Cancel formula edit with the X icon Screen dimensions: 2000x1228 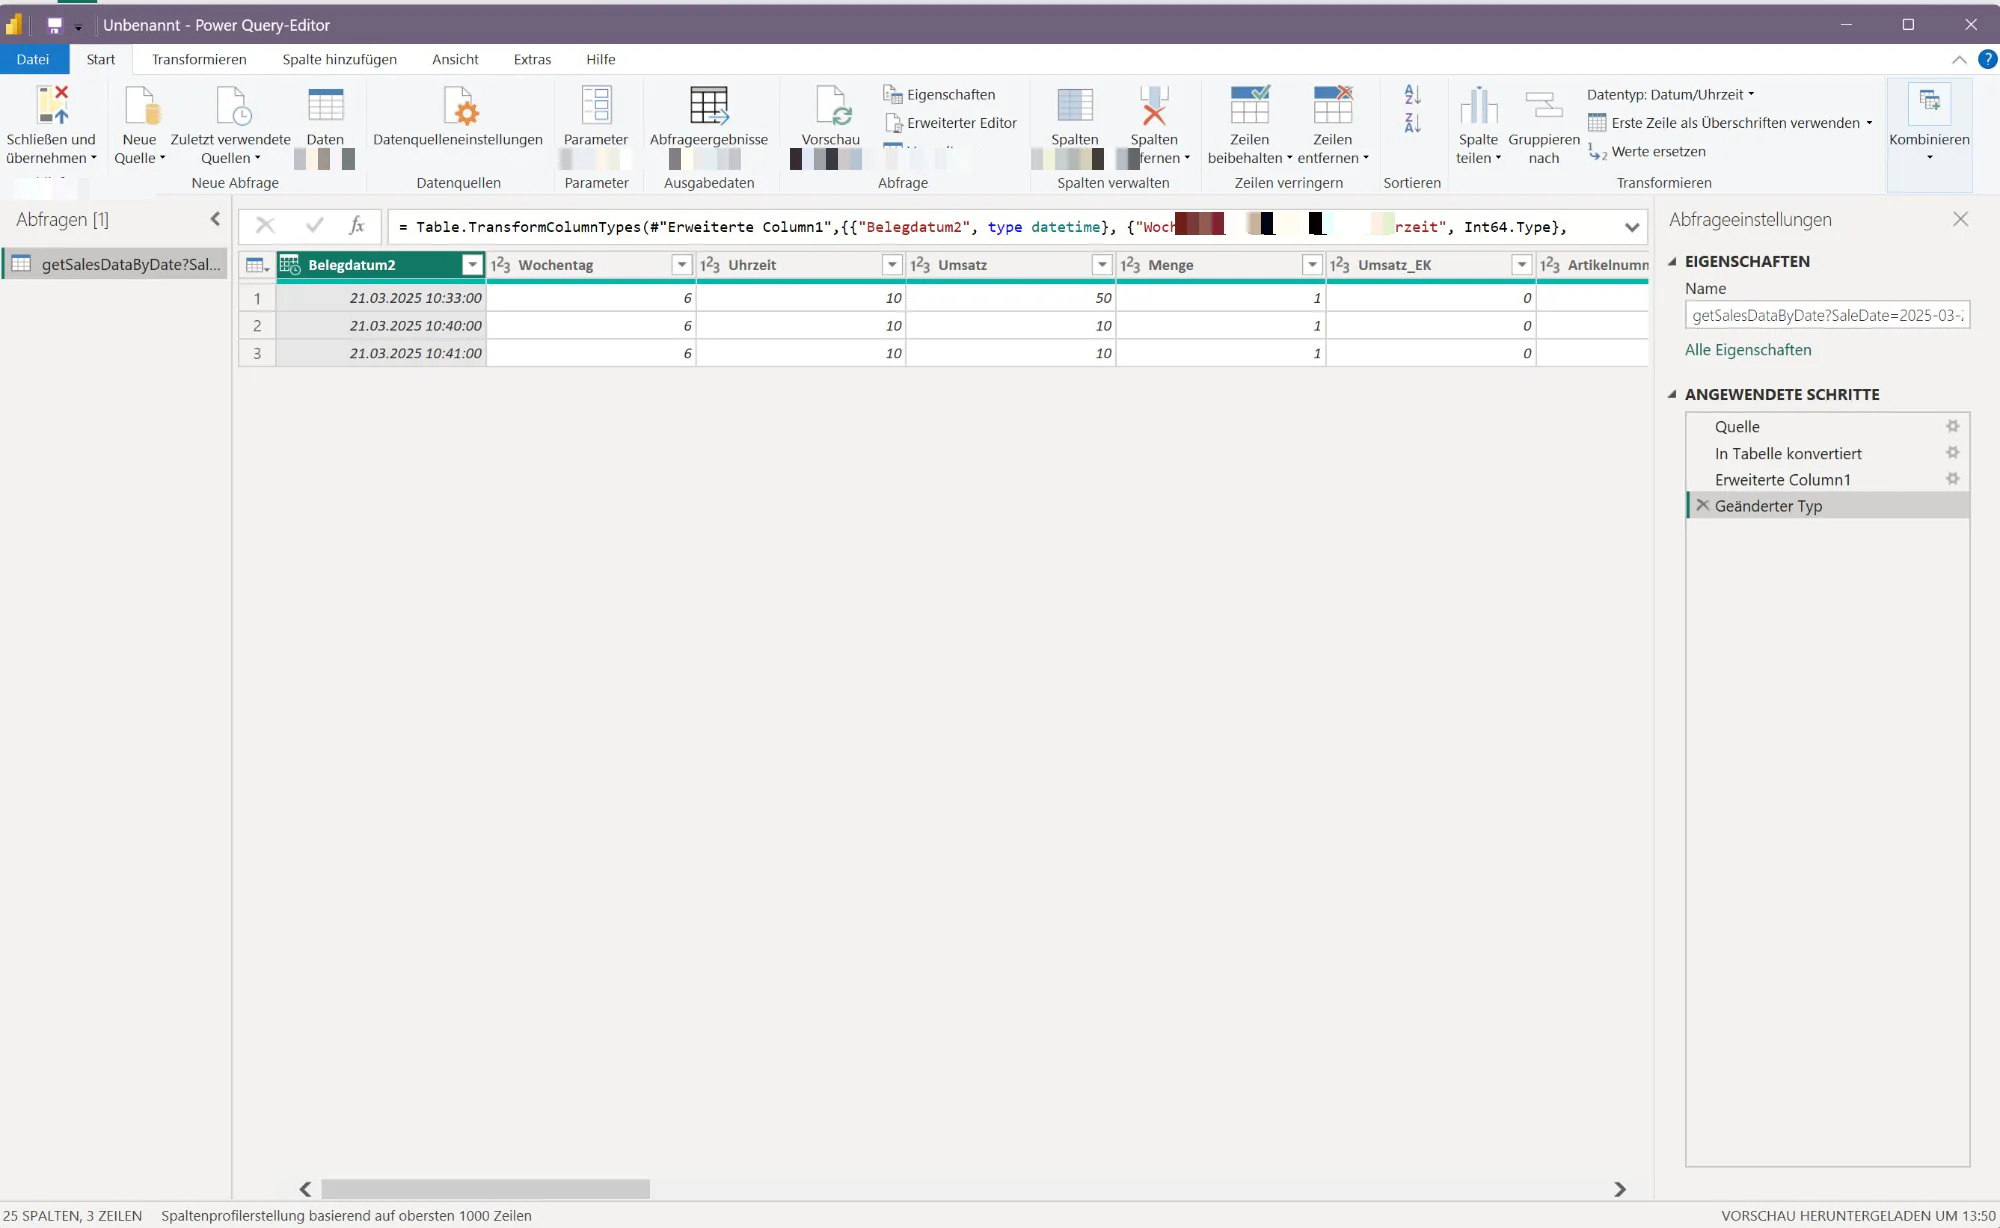[265, 226]
